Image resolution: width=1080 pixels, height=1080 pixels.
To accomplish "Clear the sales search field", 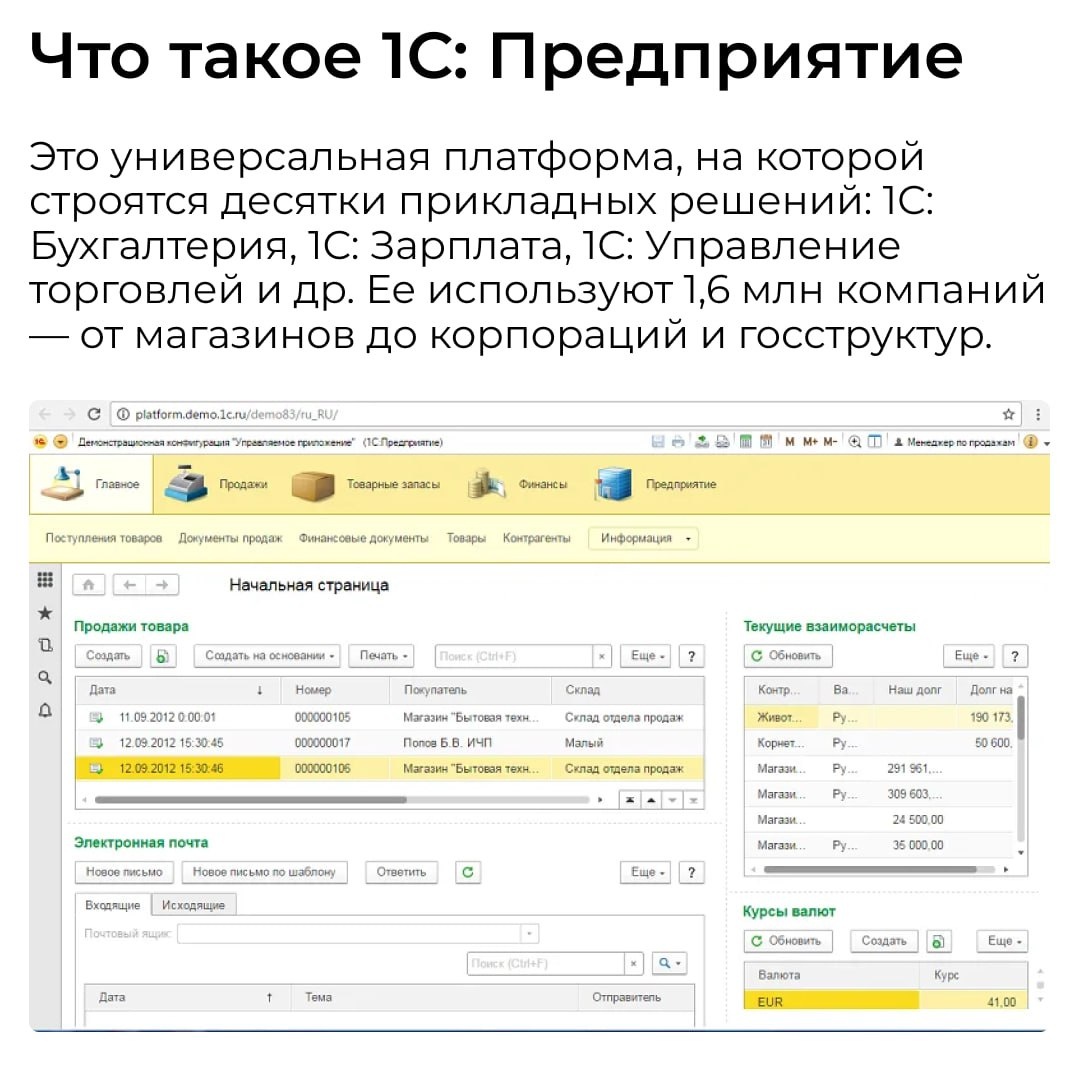I will [x=601, y=656].
